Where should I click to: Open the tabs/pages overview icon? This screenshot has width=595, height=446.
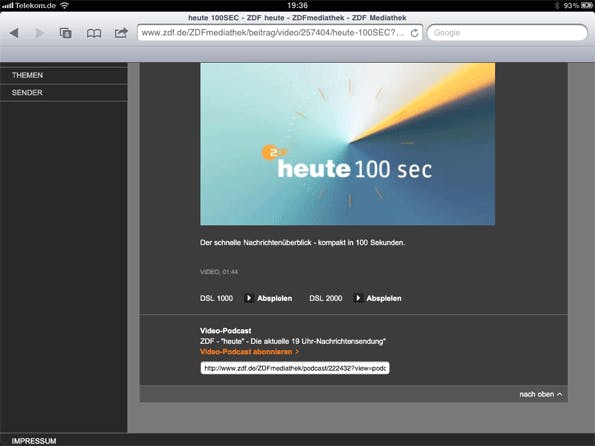point(66,33)
